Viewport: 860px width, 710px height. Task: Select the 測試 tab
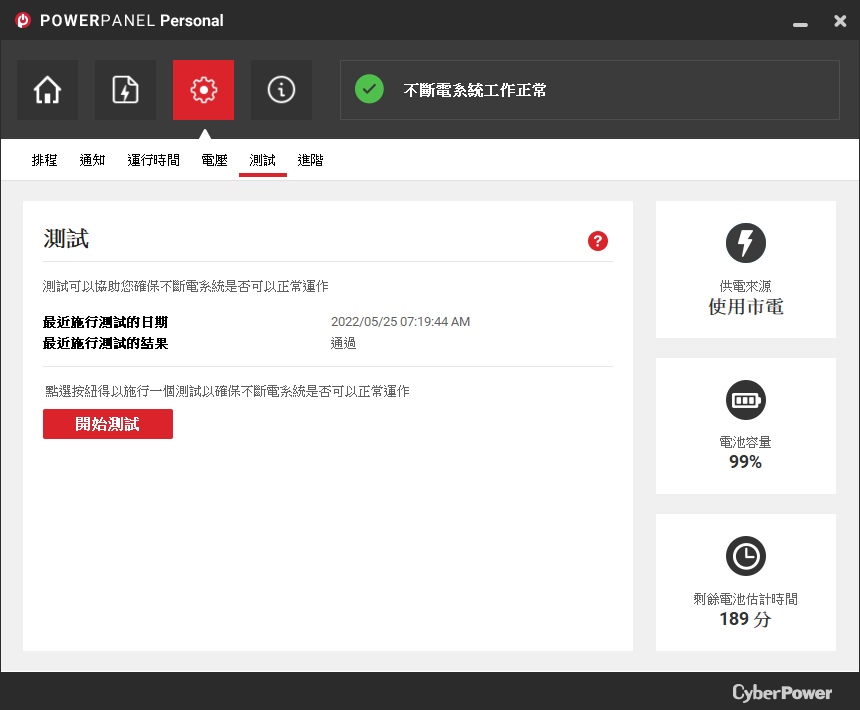tap(263, 160)
